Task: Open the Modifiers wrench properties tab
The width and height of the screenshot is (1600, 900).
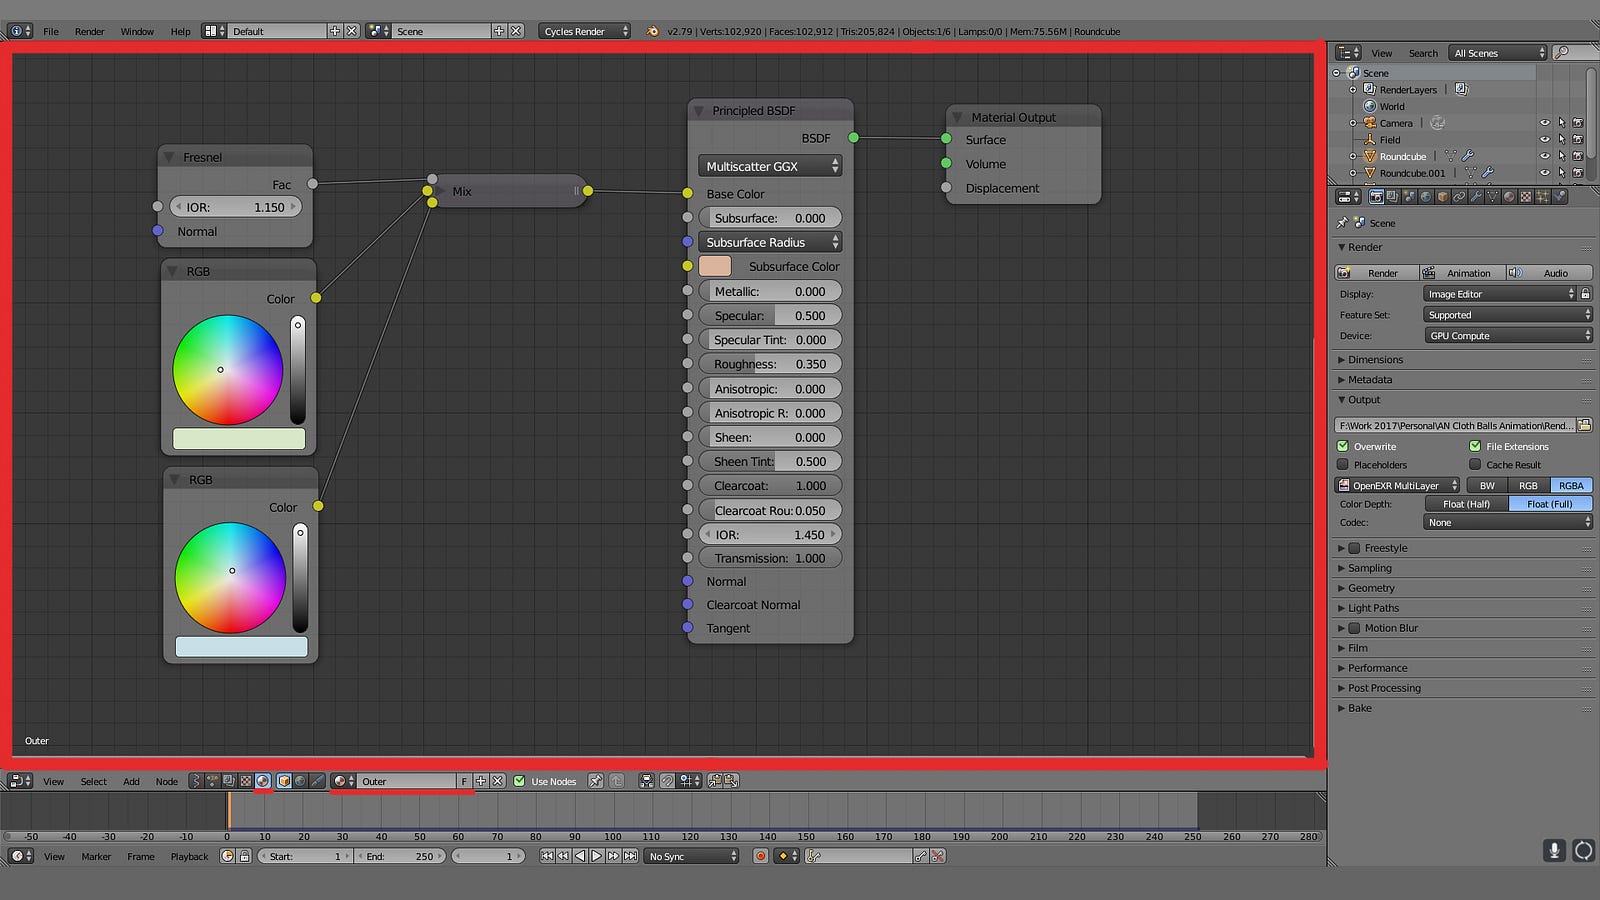Action: coord(1476,197)
